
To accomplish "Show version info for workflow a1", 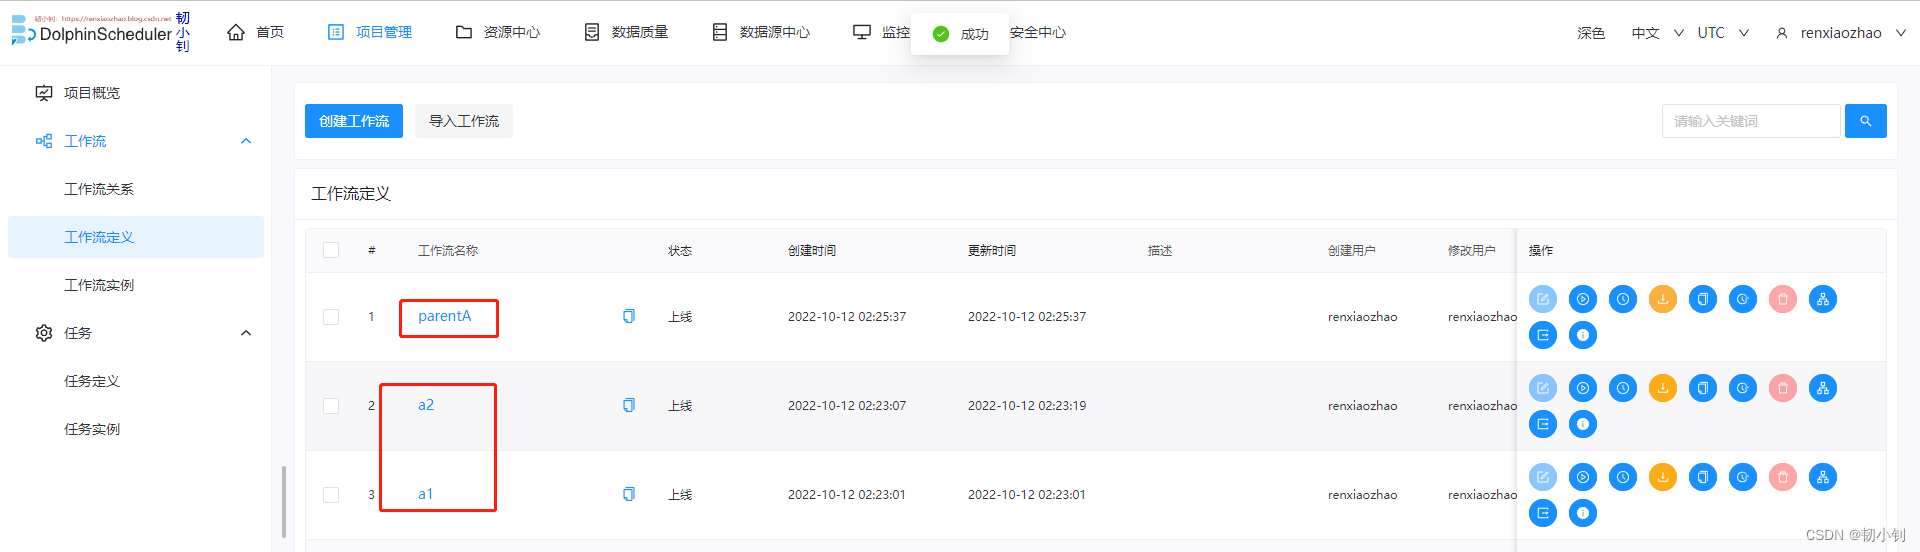I will point(1583,513).
